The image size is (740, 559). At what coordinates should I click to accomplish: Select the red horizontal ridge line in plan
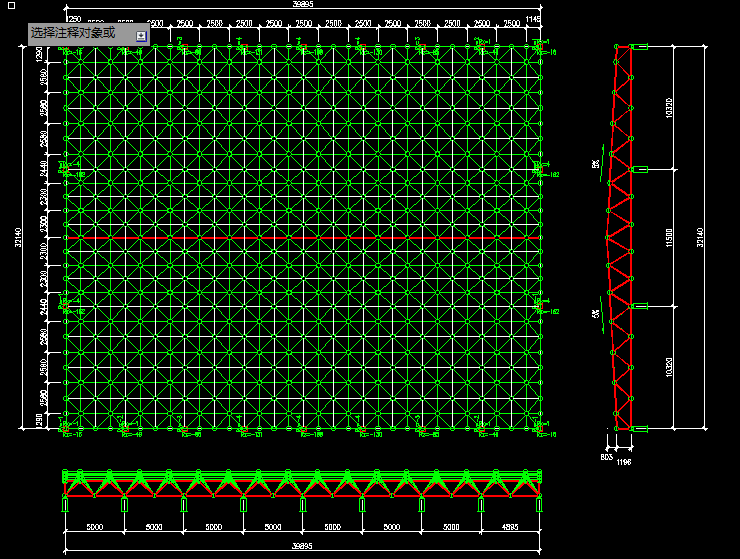point(300,240)
